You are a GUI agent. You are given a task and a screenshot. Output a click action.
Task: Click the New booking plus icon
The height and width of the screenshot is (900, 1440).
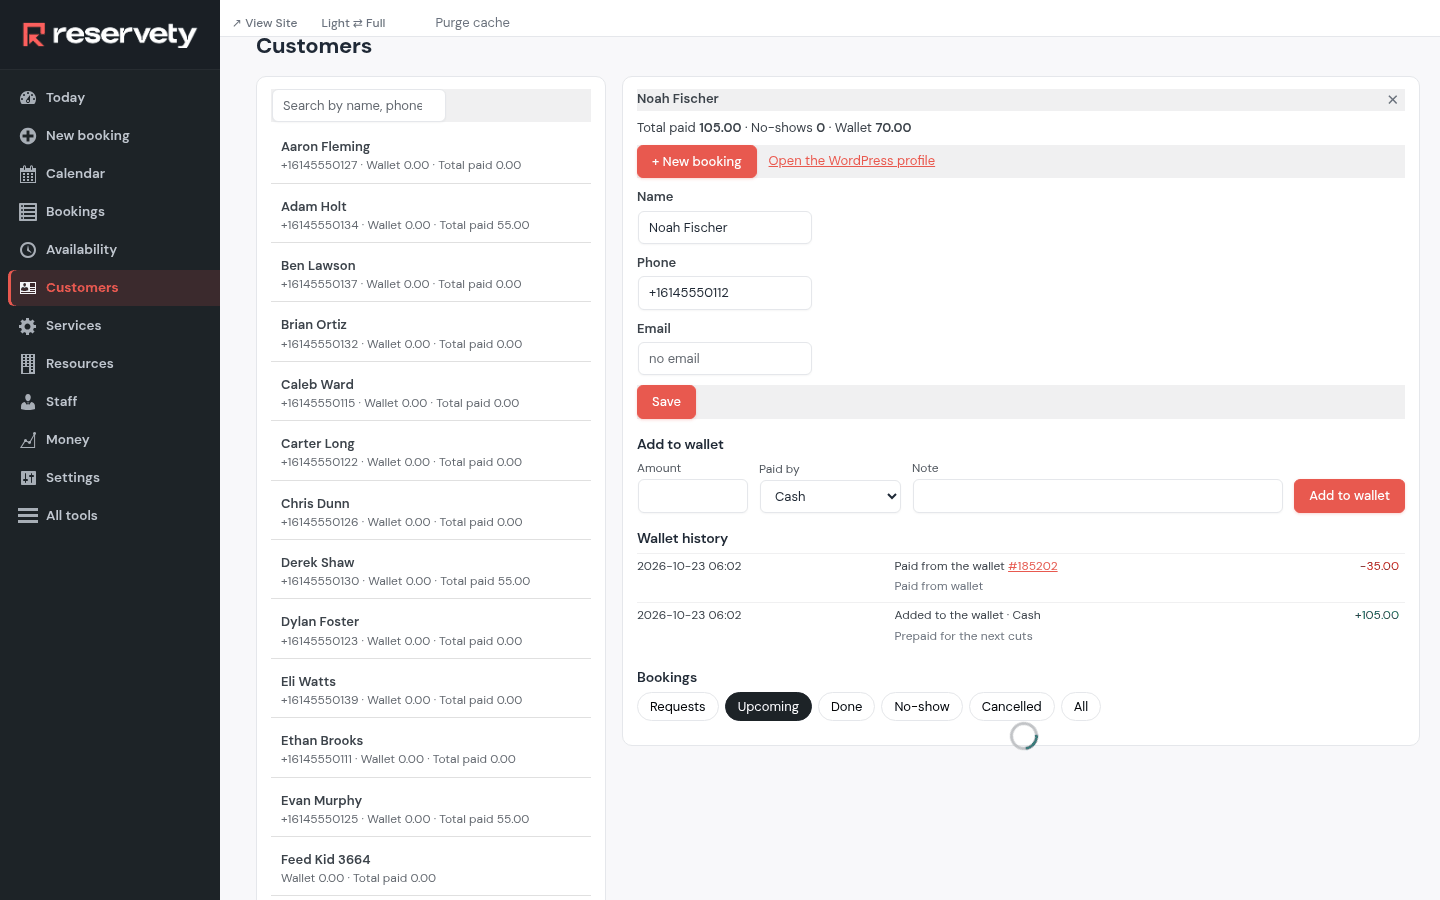tap(28, 136)
